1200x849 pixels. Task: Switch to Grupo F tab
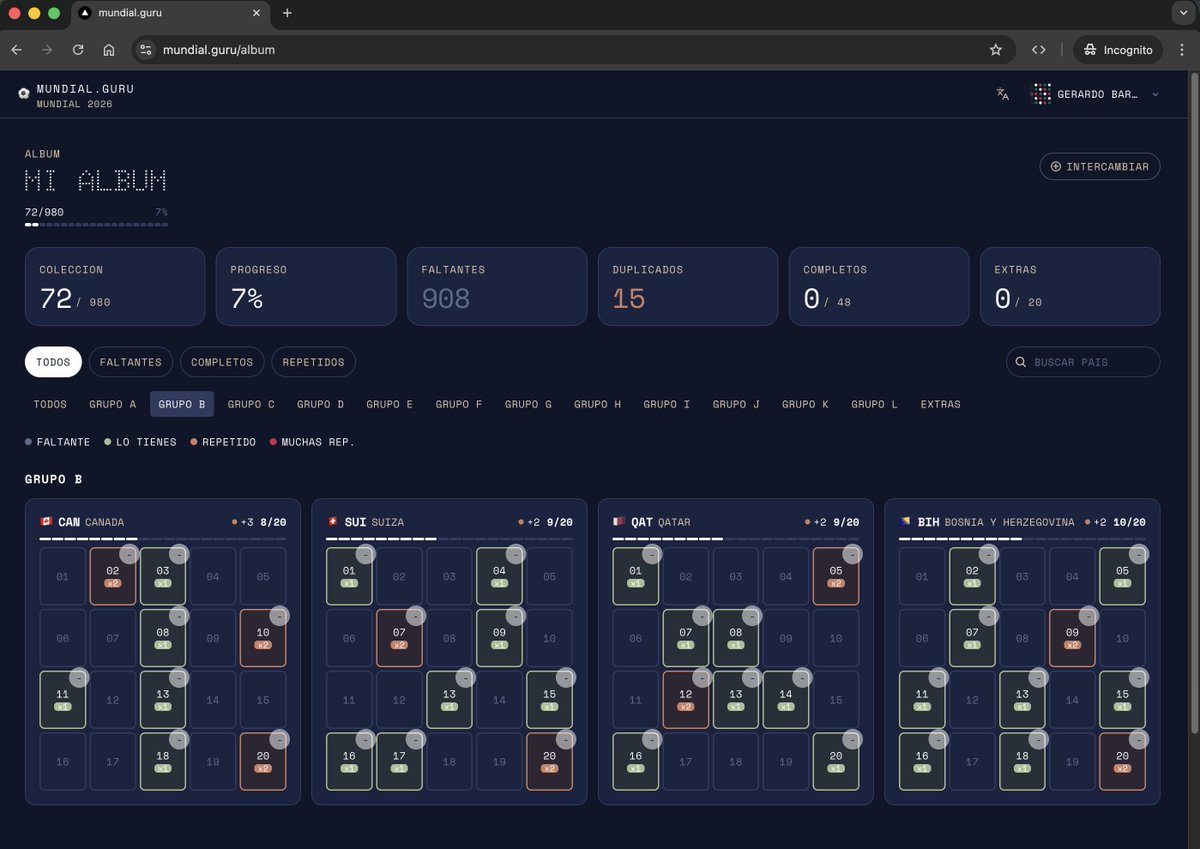tap(459, 404)
